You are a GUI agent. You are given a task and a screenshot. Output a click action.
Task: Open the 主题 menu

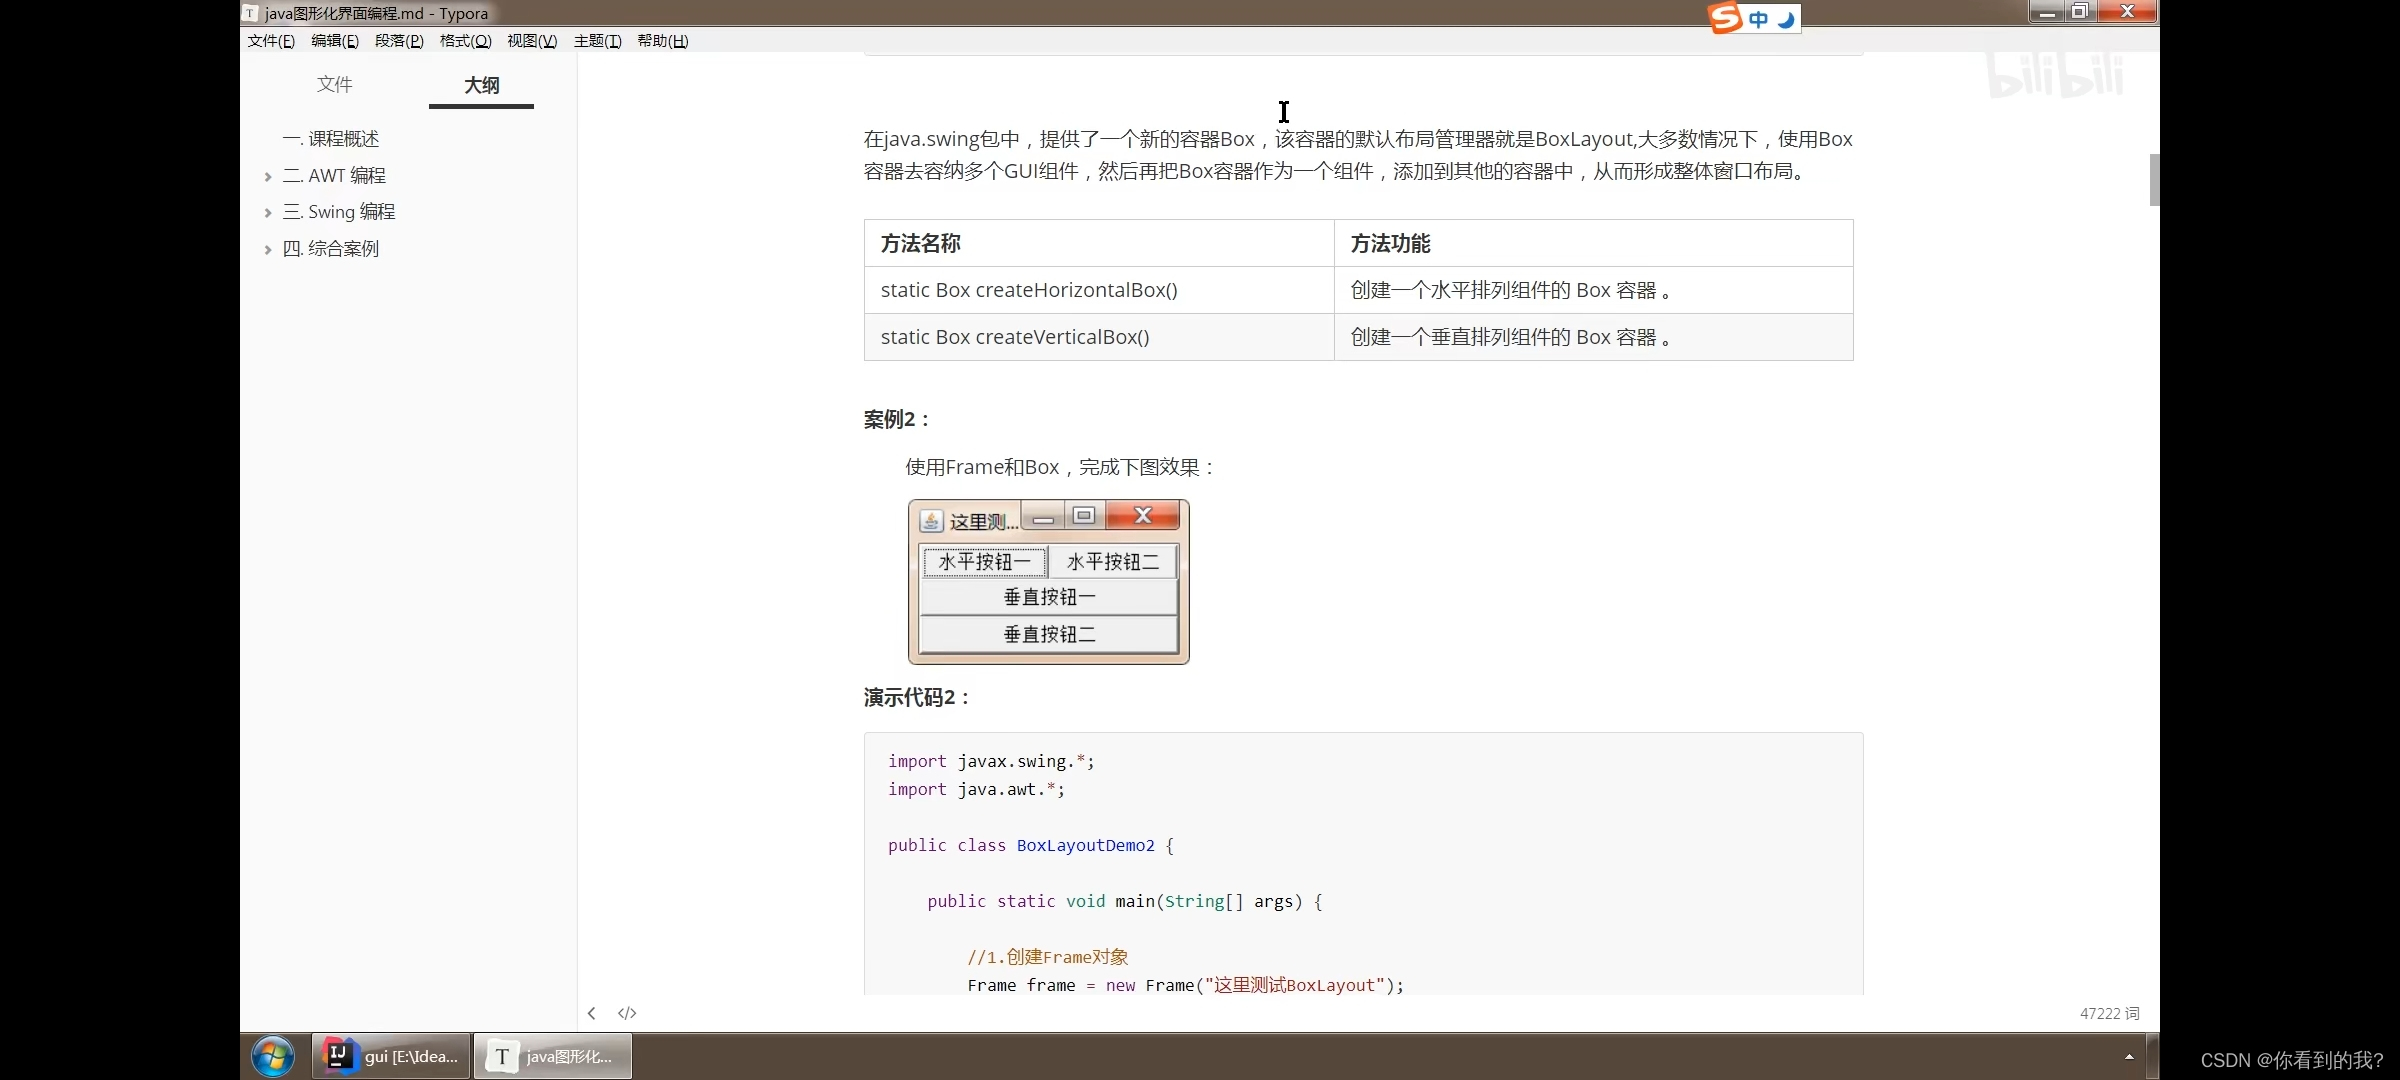coord(597,41)
